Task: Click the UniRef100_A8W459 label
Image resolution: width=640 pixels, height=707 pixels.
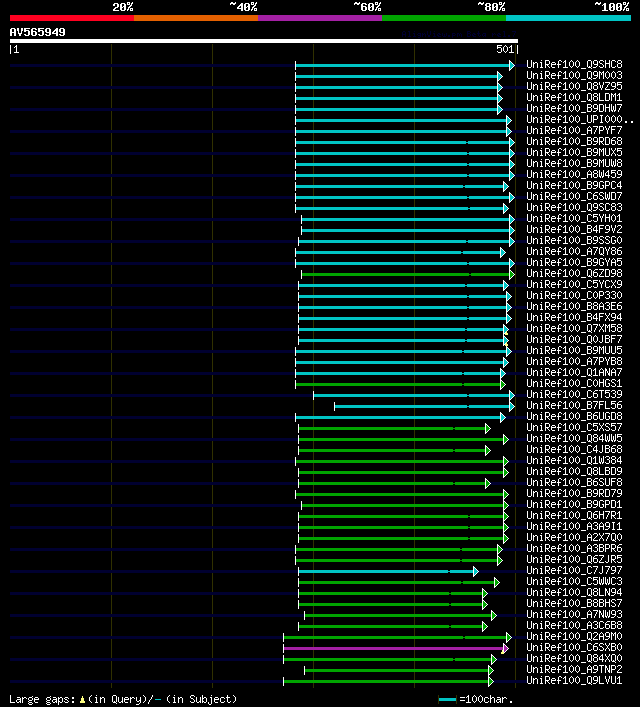Action: point(574,174)
